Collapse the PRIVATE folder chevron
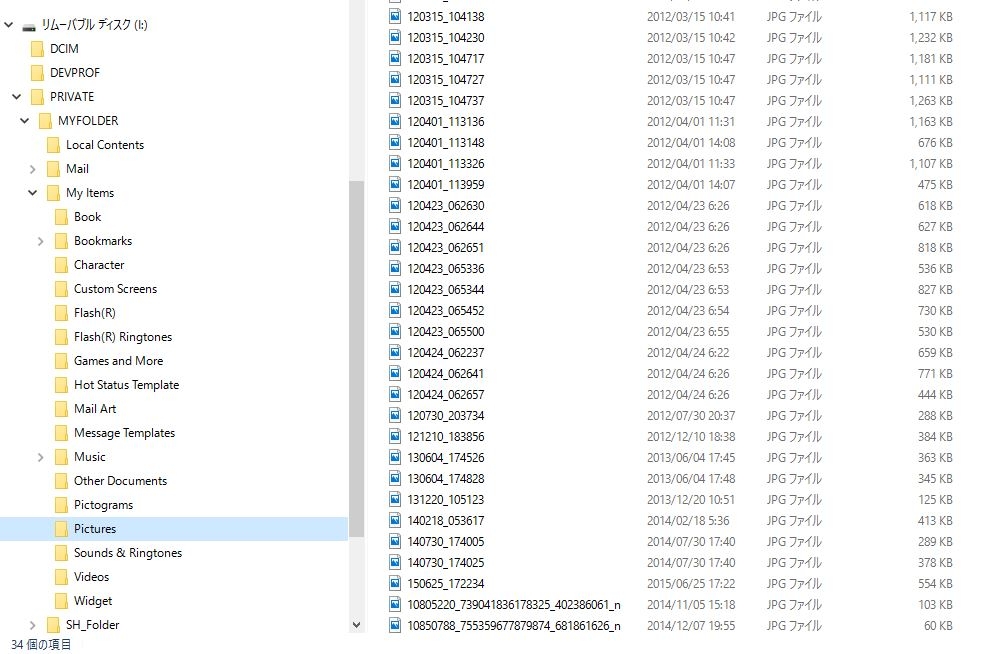 17,97
